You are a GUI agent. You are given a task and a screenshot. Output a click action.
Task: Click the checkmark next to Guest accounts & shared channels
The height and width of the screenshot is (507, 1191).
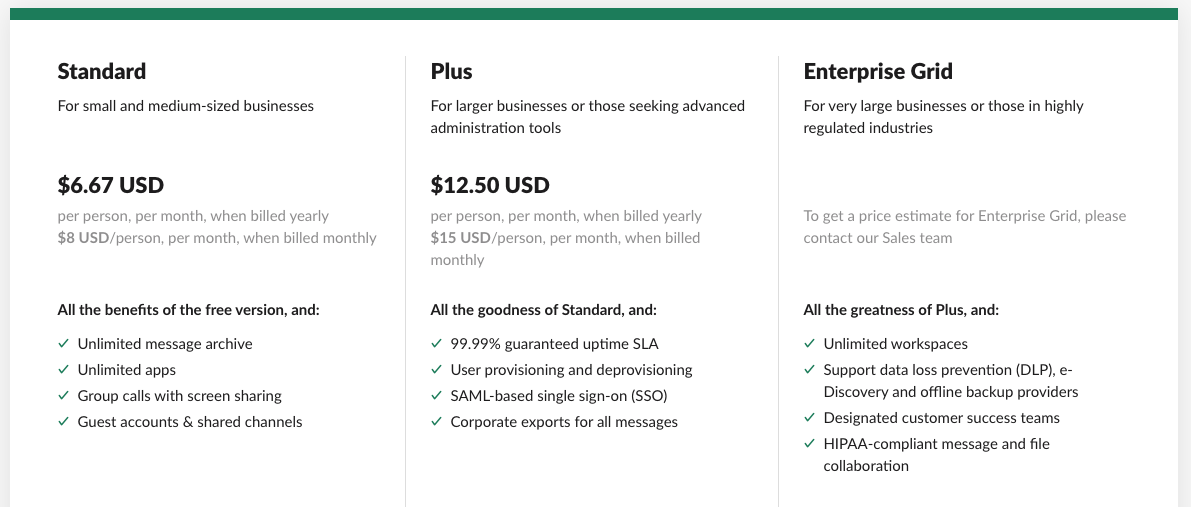[63, 421]
